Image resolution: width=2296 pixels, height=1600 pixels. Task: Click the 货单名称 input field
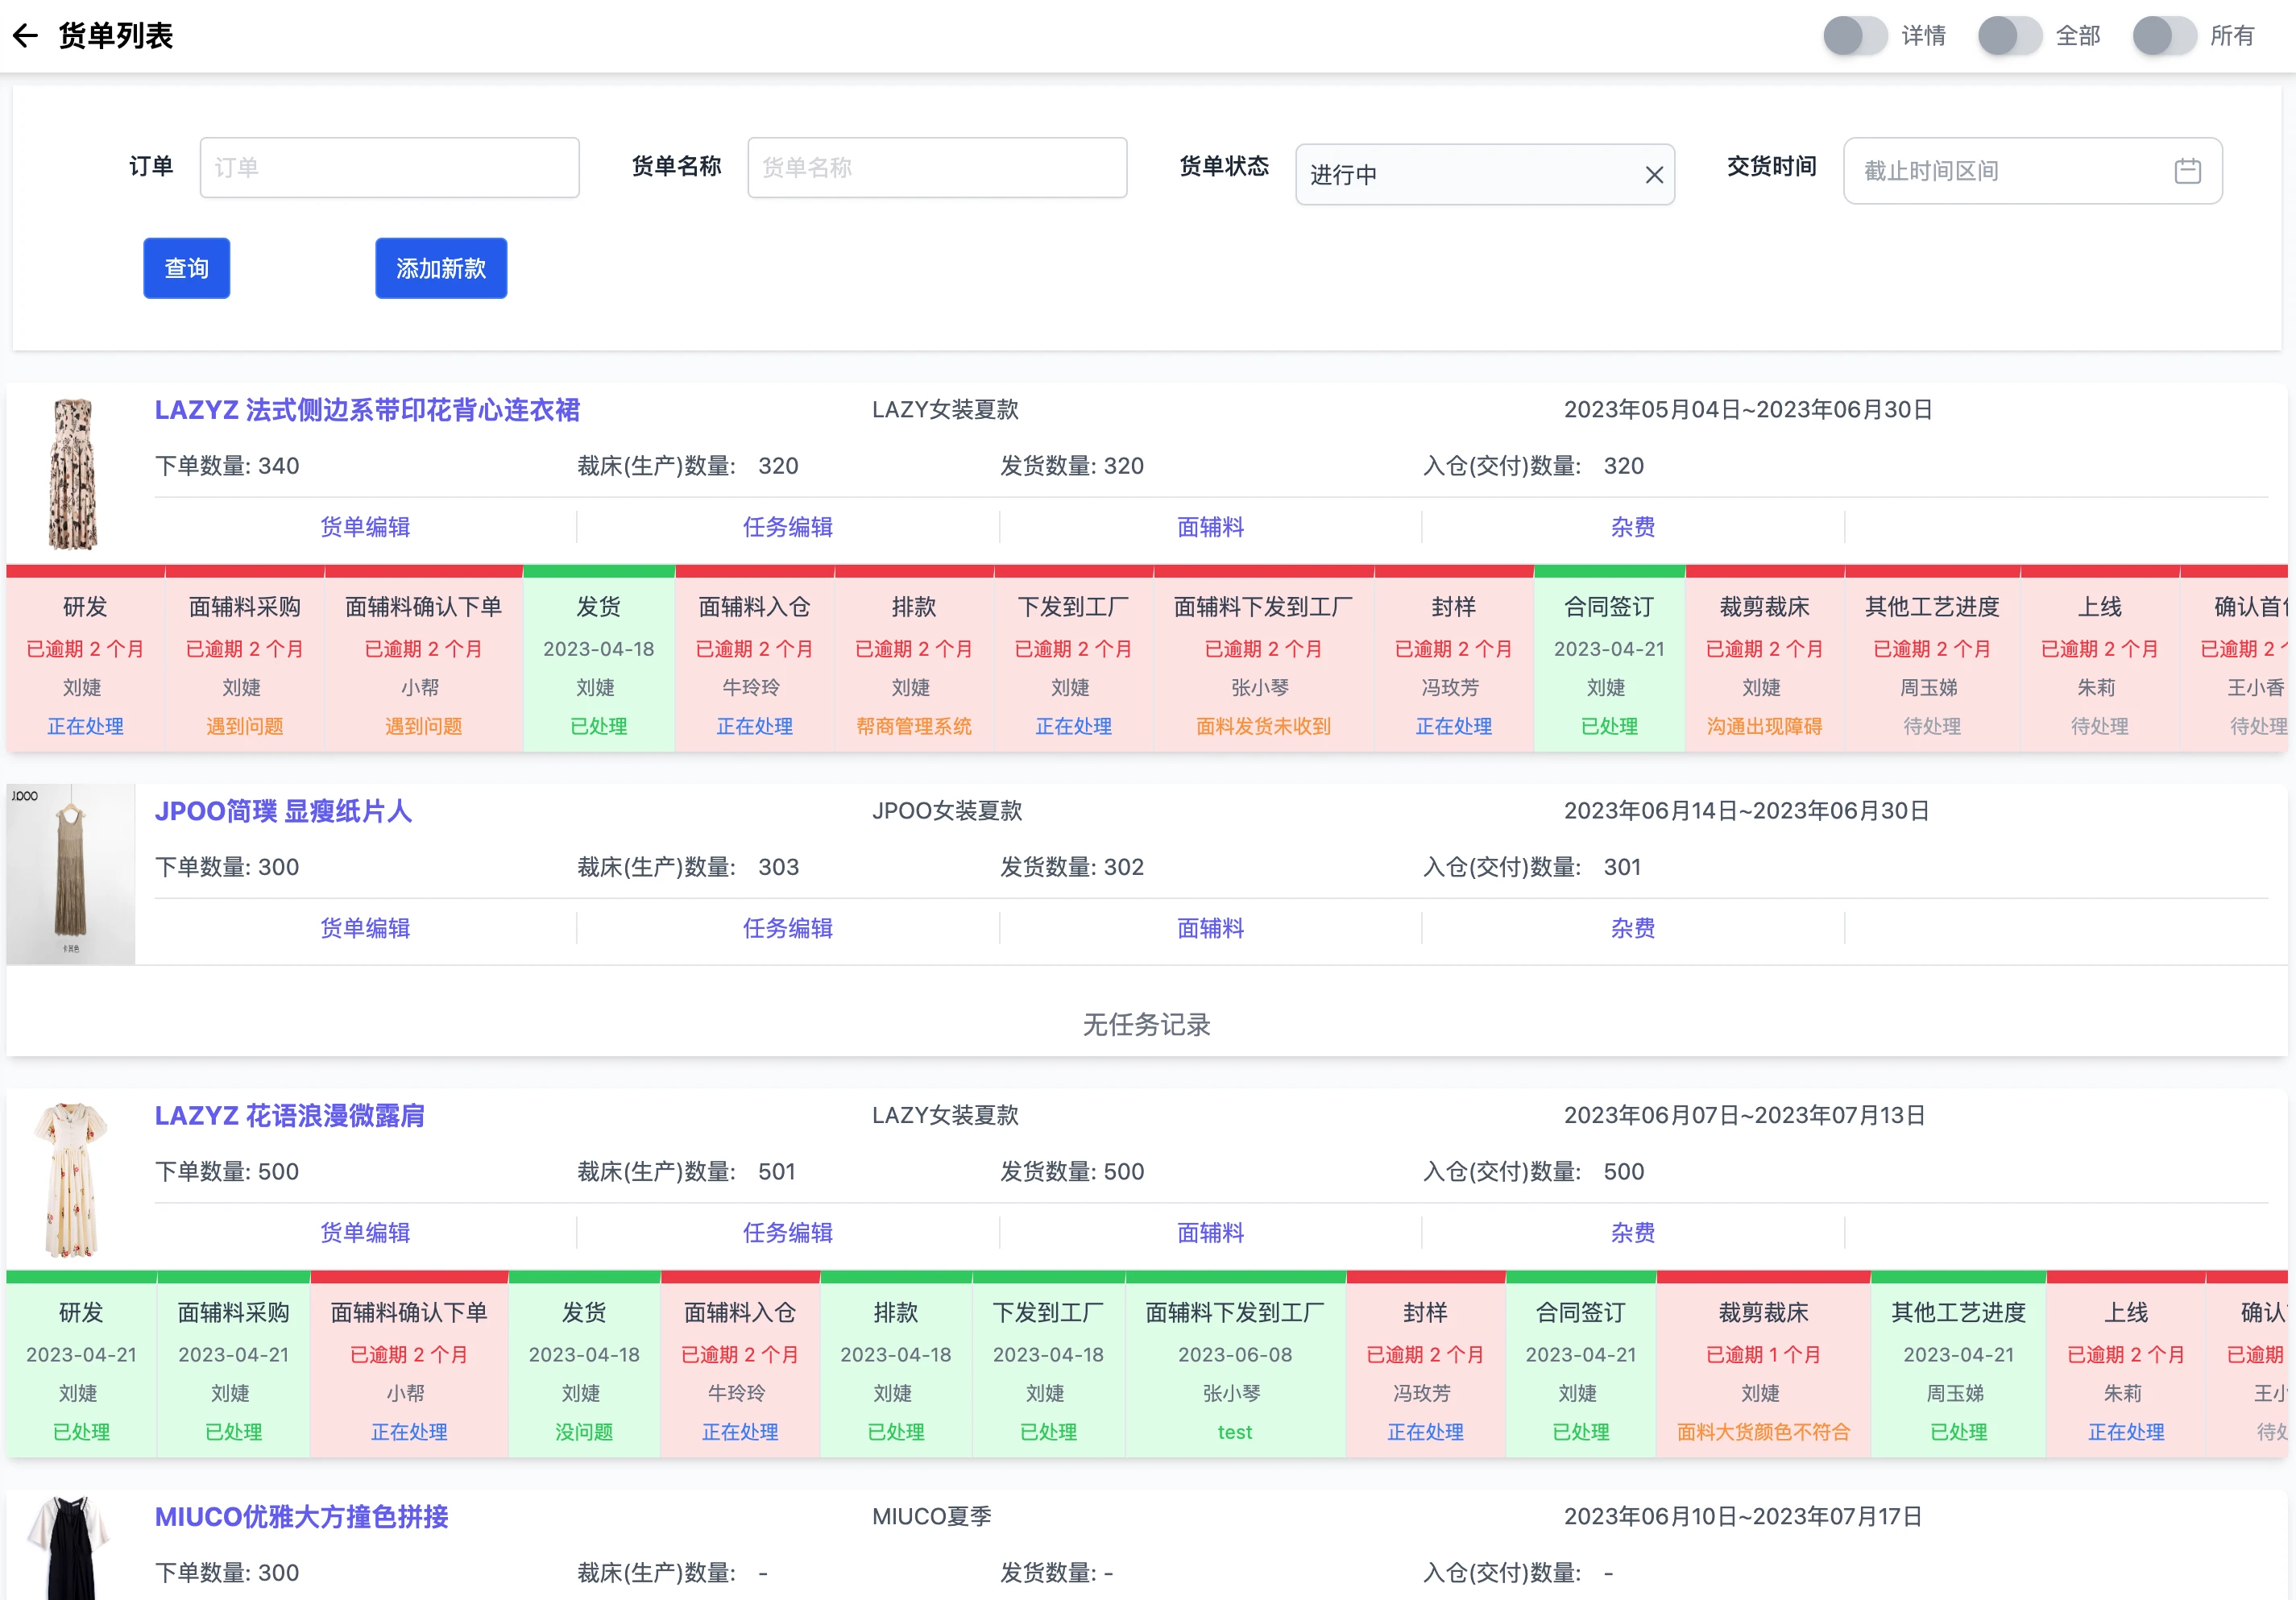tap(937, 167)
